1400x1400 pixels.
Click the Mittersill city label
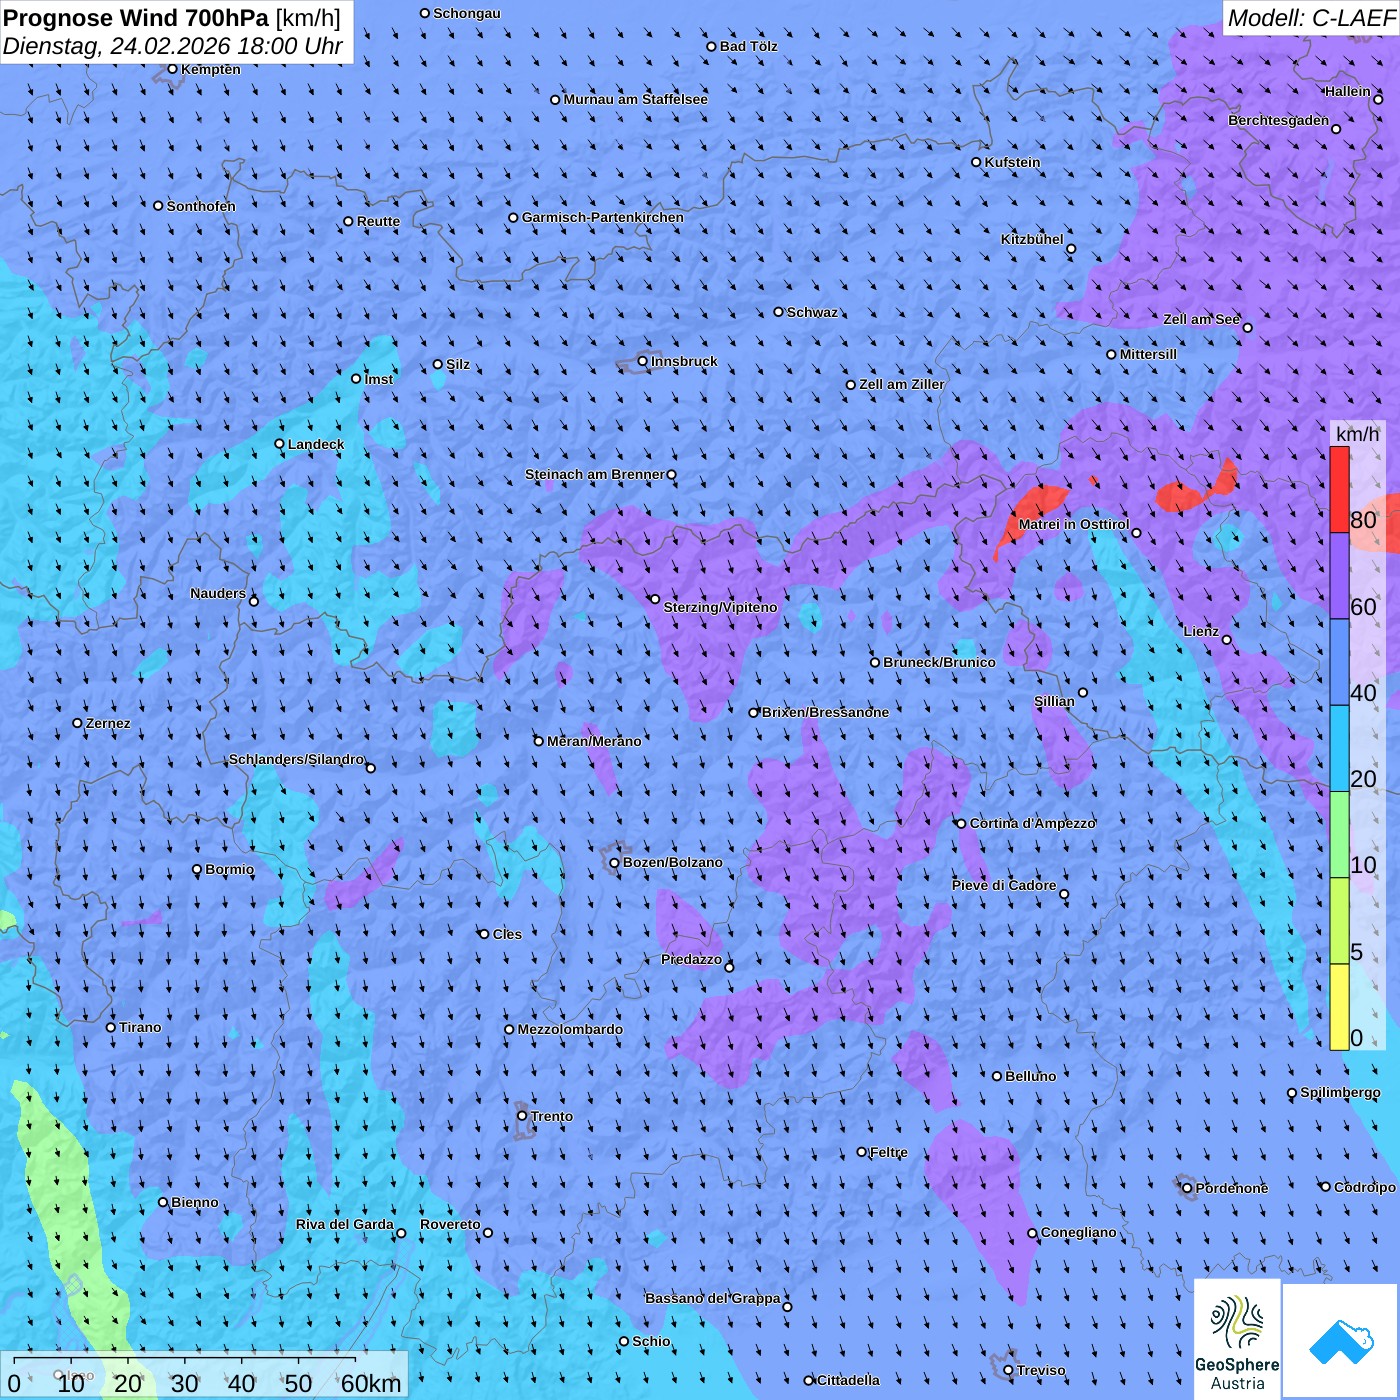point(1148,354)
